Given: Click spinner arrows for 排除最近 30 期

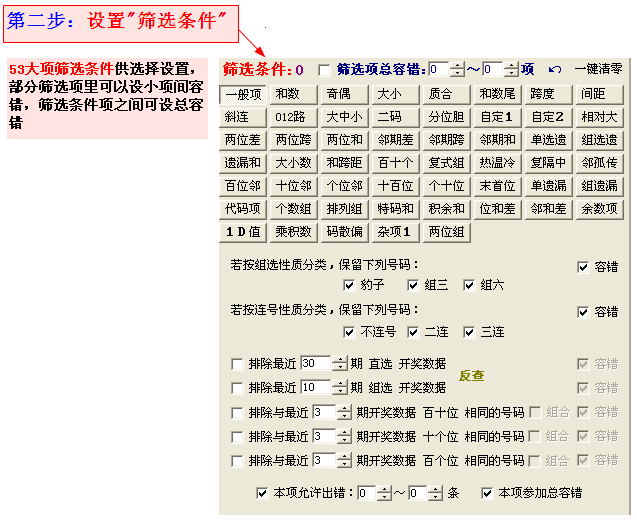Looking at the screenshot, I should [x=340, y=364].
